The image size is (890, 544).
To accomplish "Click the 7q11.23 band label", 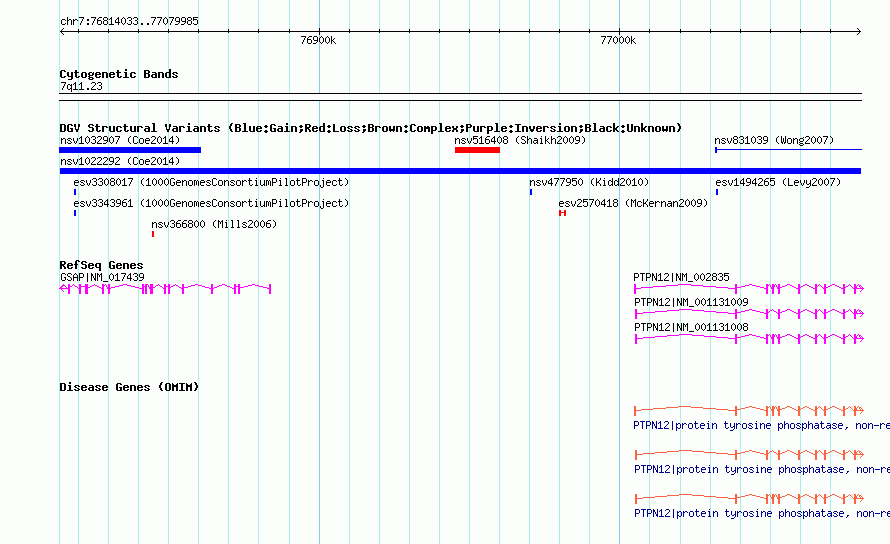I will [x=81, y=86].
